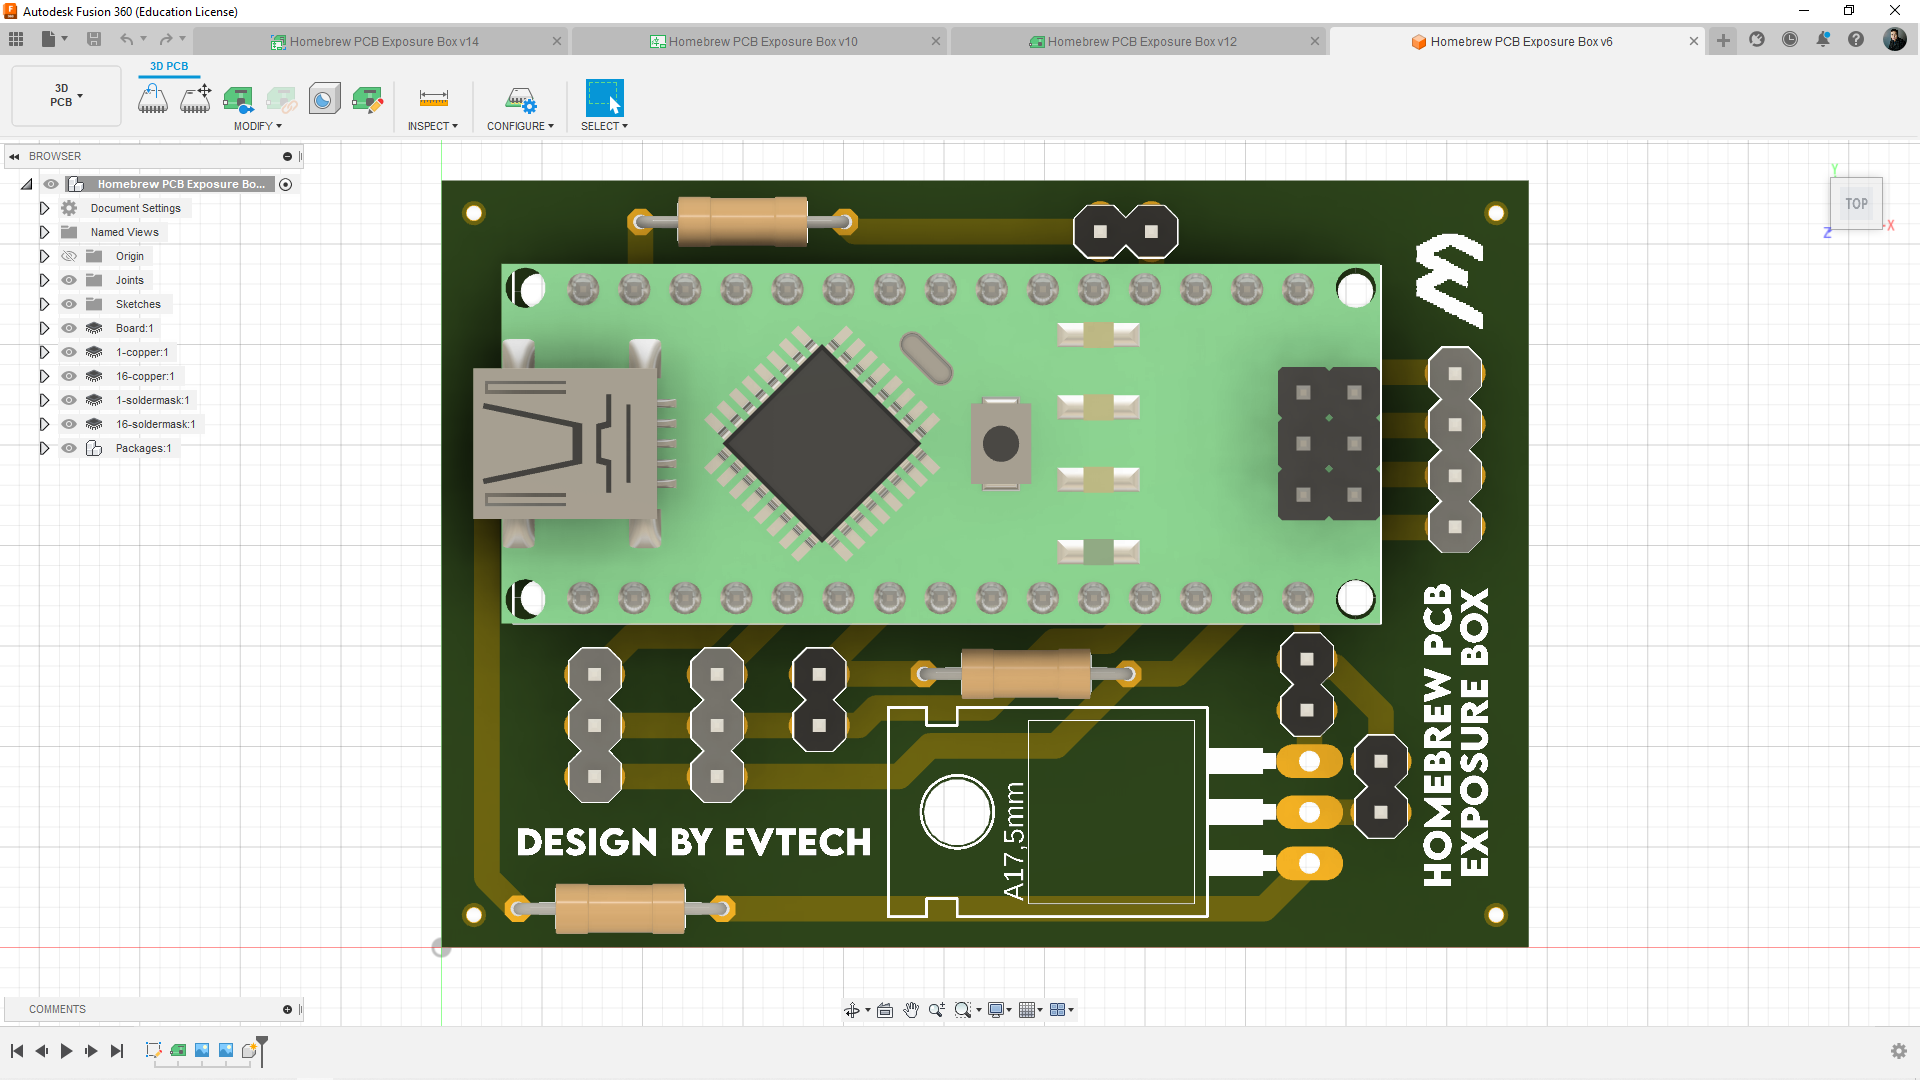
Task: Open the notifications bell icon
Action: pos(1823,40)
